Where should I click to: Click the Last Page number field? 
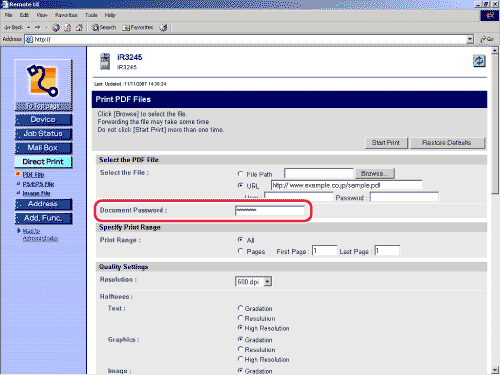point(387,250)
